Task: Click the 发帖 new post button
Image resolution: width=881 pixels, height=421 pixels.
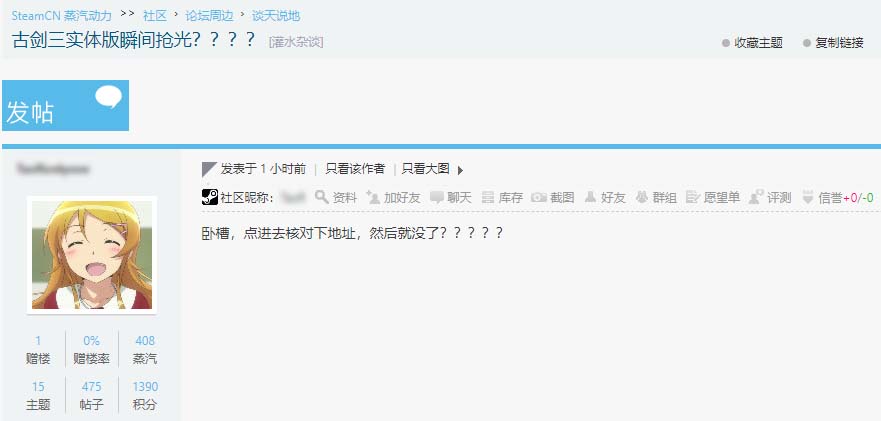Action: [x=65, y=105]
